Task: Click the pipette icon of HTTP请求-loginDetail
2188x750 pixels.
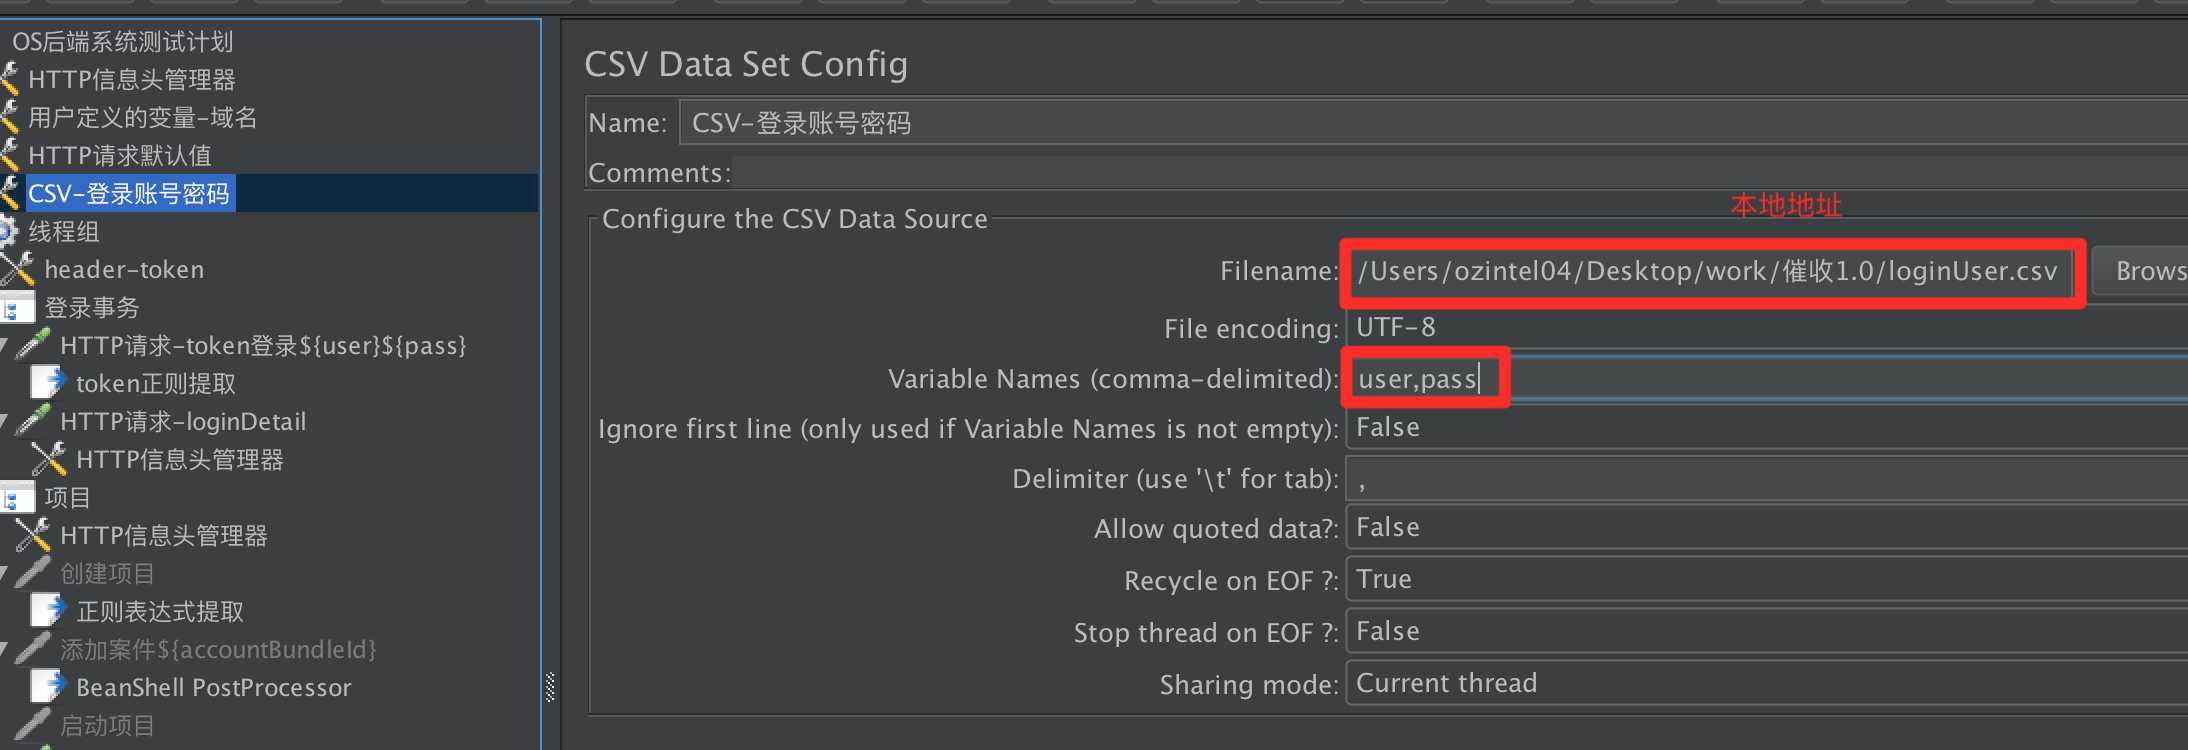Action: (x=34, y=421)
